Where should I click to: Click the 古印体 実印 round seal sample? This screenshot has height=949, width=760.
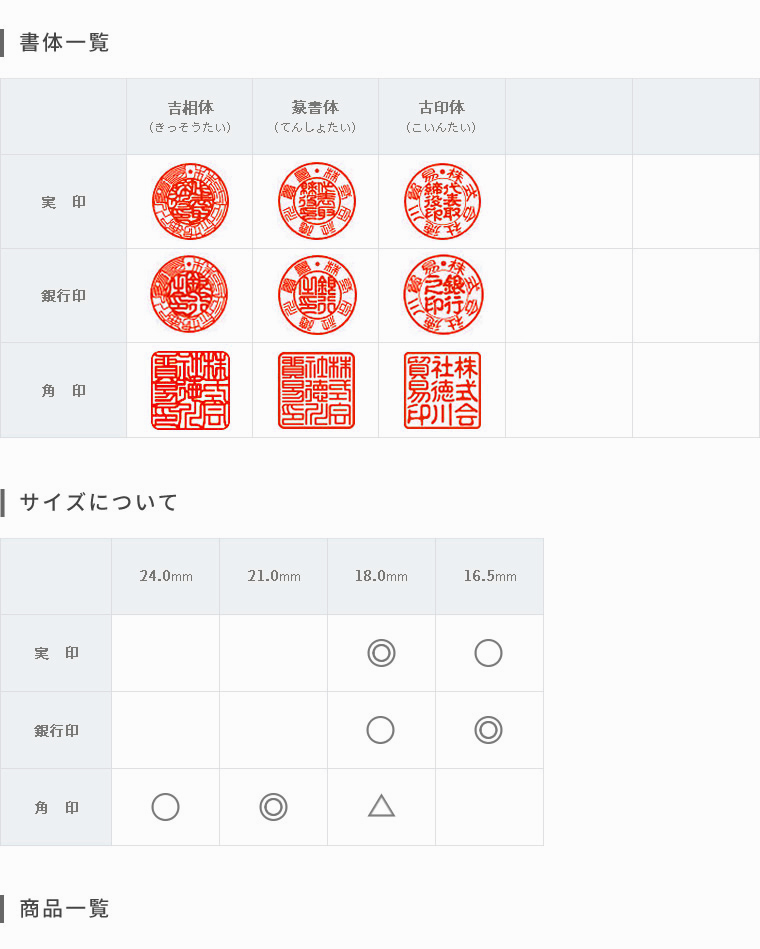[442, 201]
